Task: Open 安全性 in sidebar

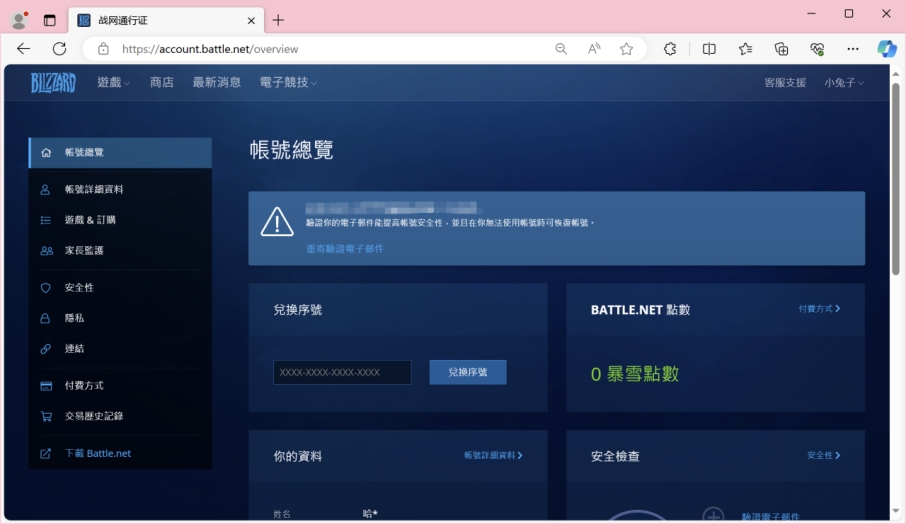Action: 120,288
